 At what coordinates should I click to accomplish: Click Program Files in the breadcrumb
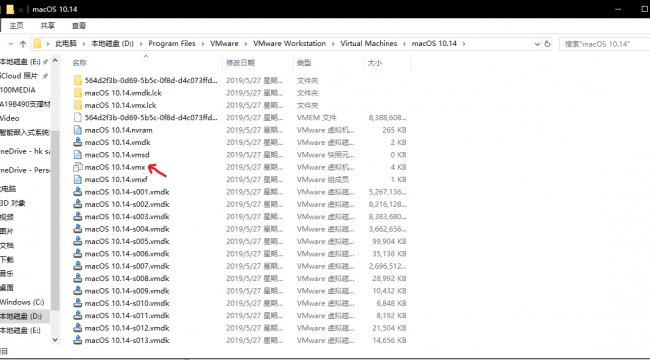tap(172, 44)
